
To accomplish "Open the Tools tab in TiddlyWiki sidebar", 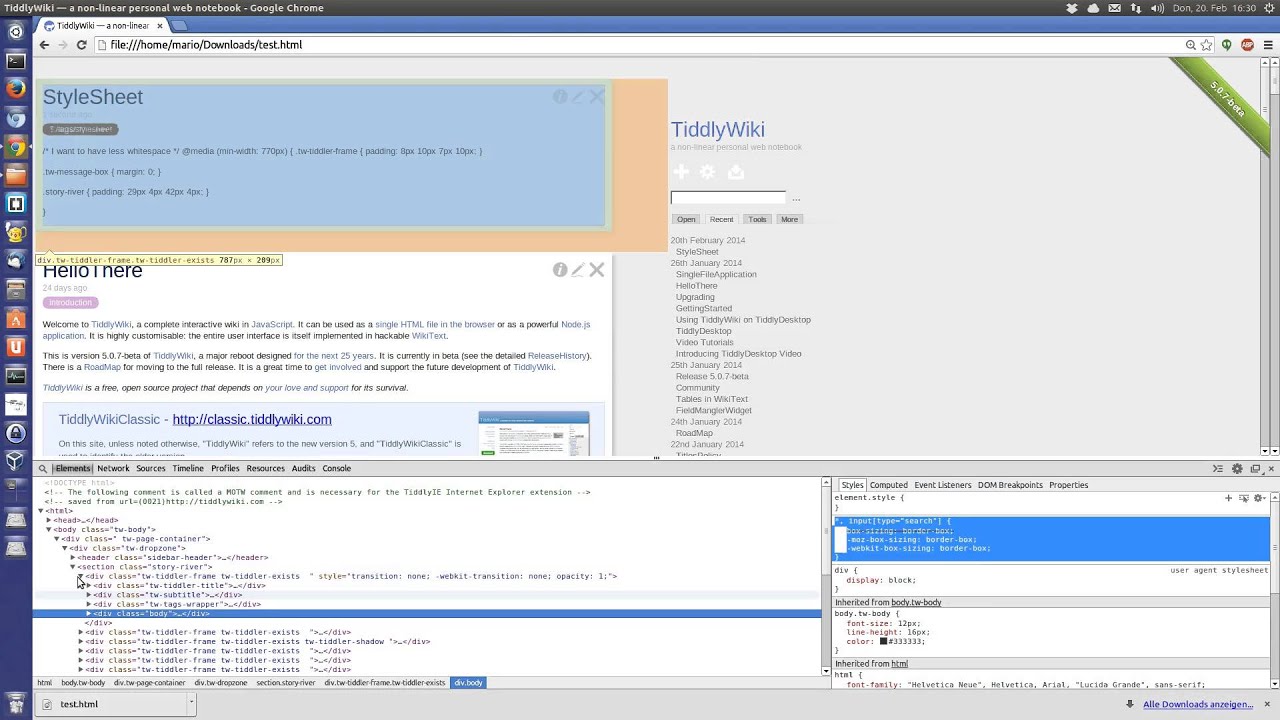I will pos(757,219).
